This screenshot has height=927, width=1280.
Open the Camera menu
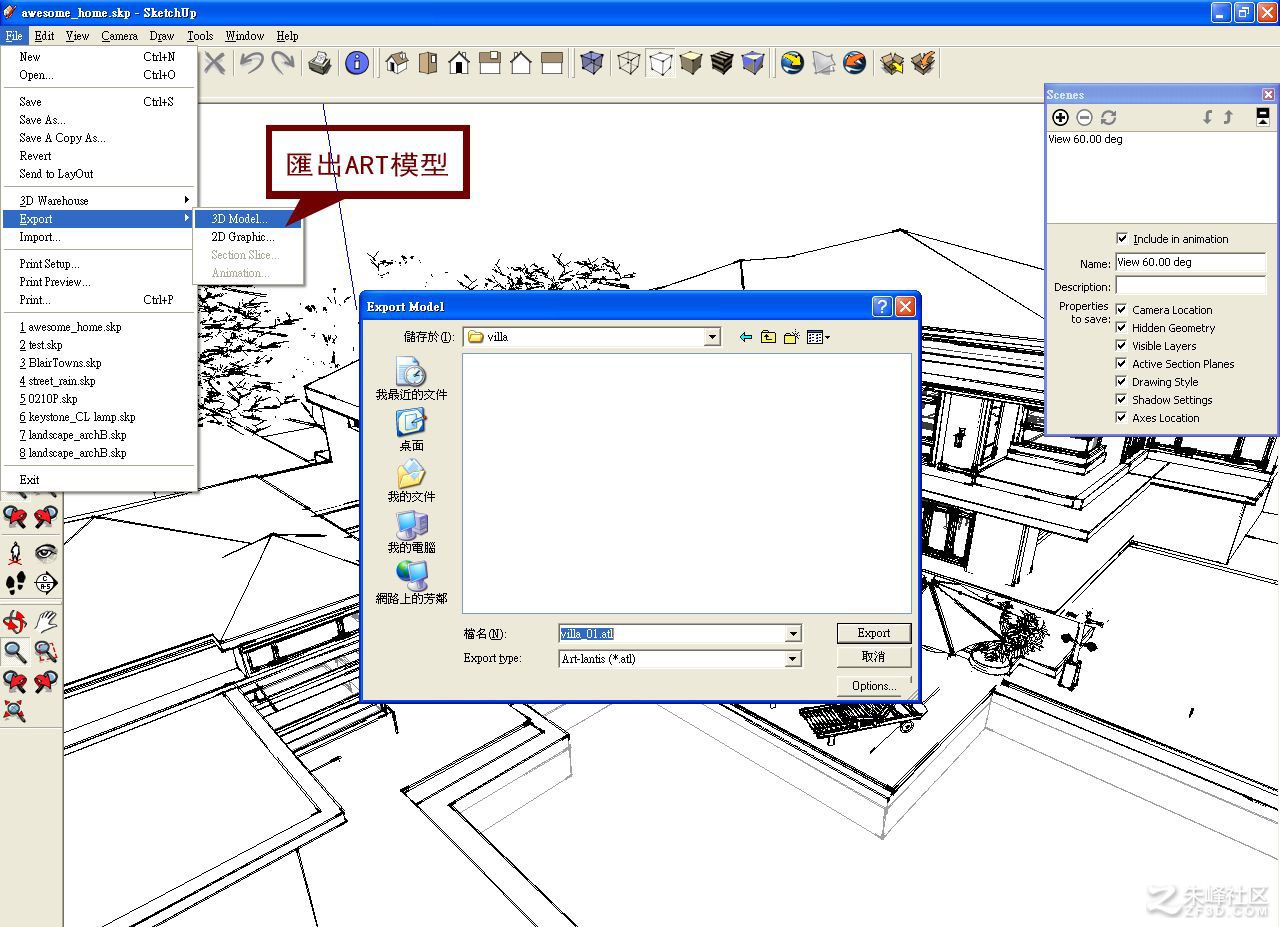pyautogui.click(x=119, y=36)
